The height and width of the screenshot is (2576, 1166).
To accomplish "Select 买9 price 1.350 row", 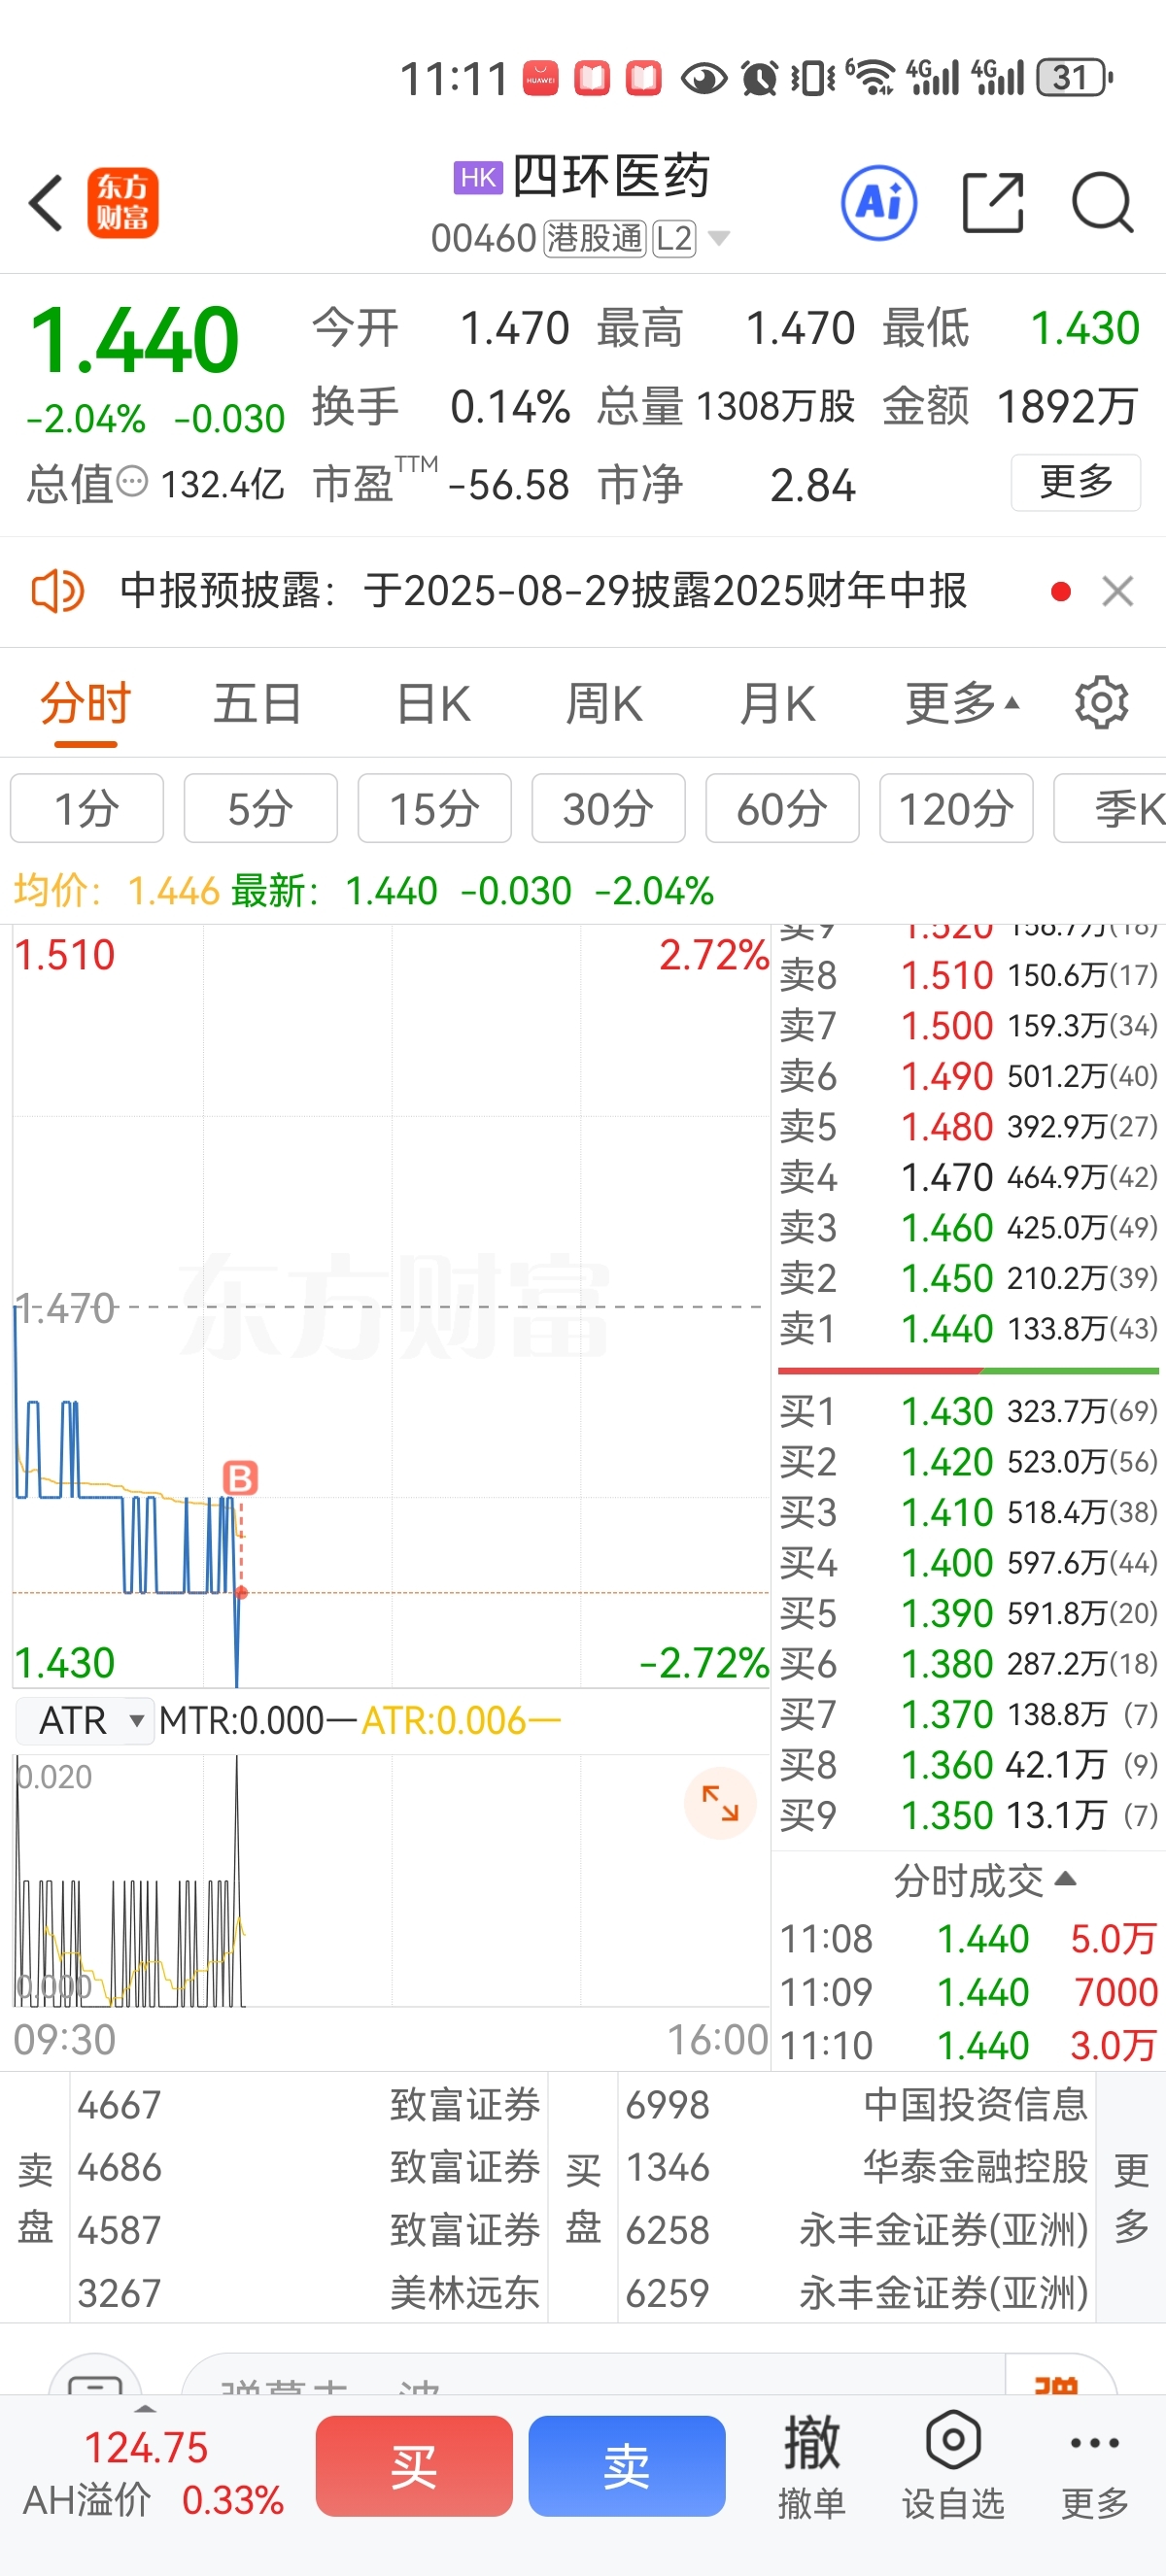I will [x=968, y=1815].
